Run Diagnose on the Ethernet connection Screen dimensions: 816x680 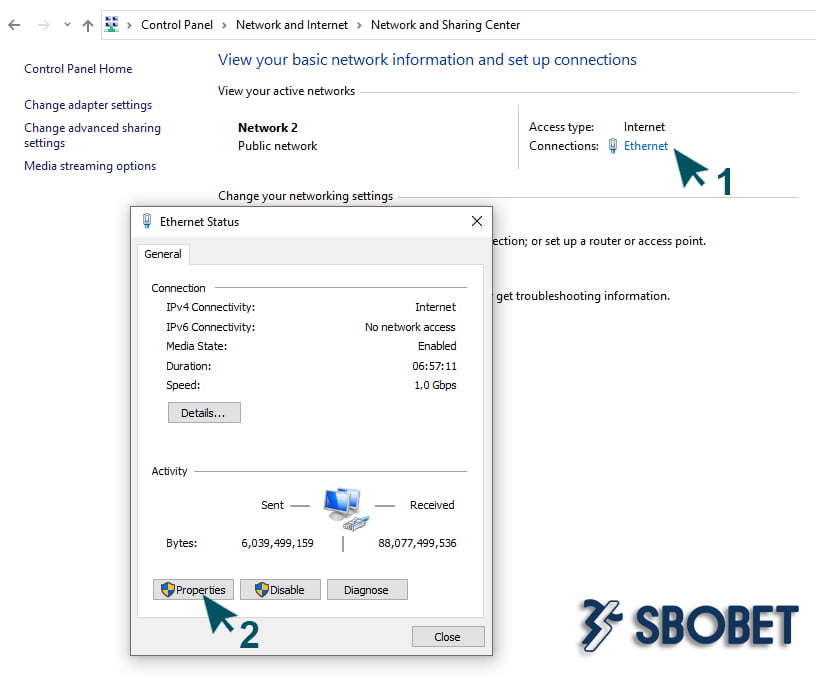[x=366, y=590]
